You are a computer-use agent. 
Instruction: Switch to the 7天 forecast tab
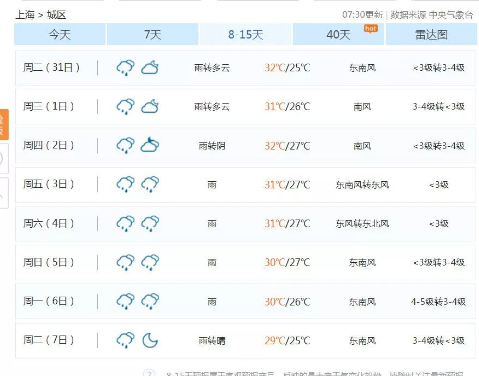point(153,34)
